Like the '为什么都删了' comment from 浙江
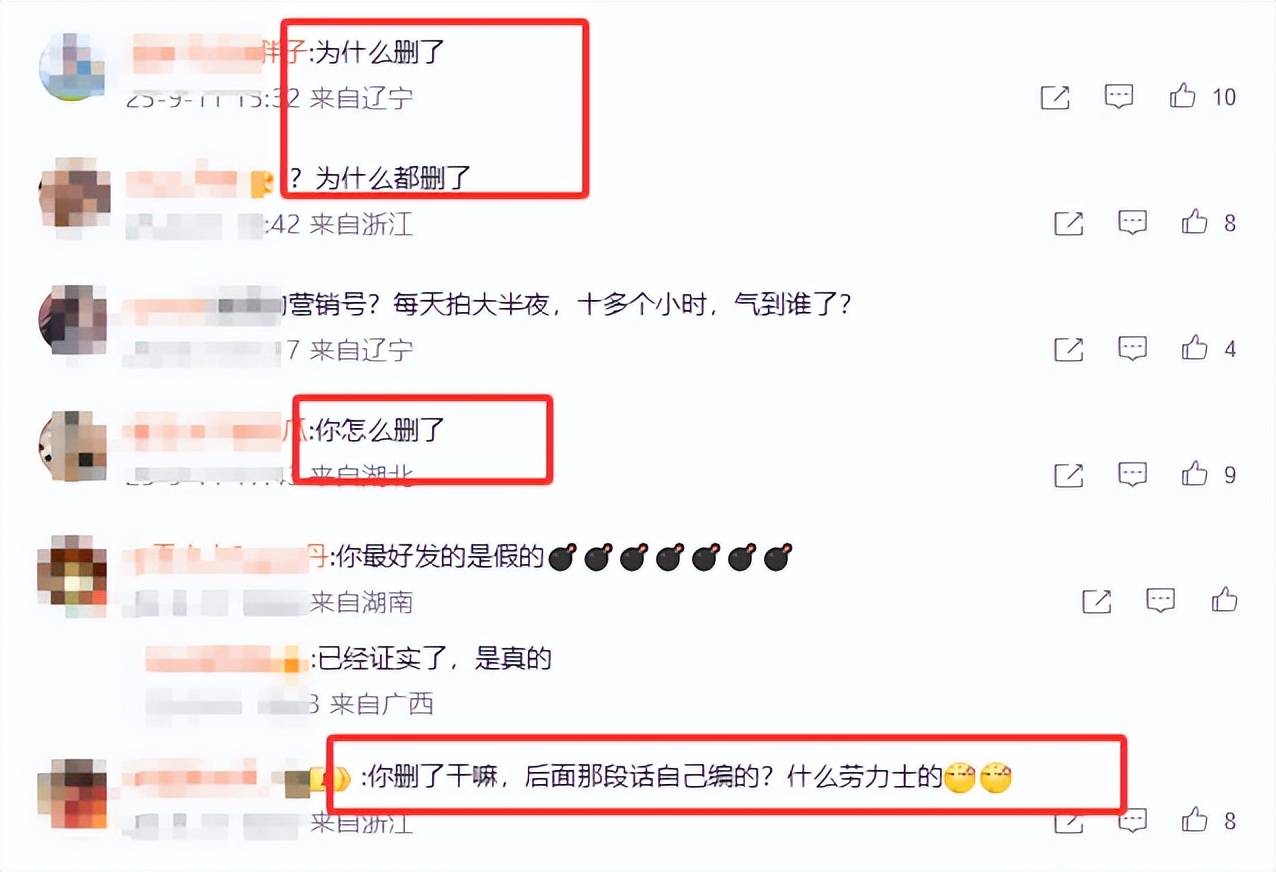Image resolution: width=1276 pixels, height=872 pixels. coord(1195,222)
